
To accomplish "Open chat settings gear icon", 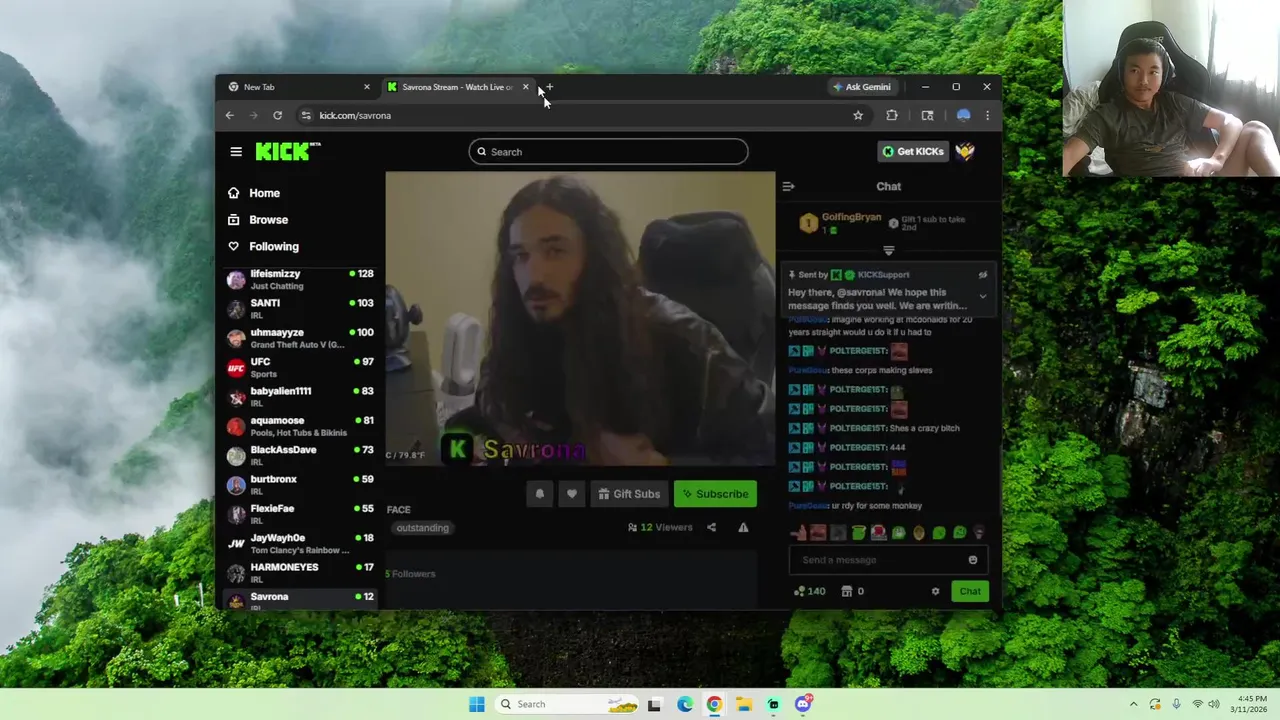I will [936, 591].
